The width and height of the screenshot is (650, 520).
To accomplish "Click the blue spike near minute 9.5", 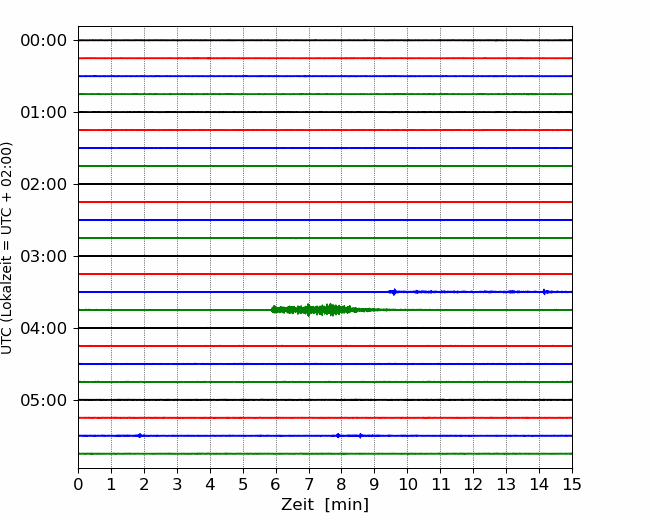I will click(393, 292).
